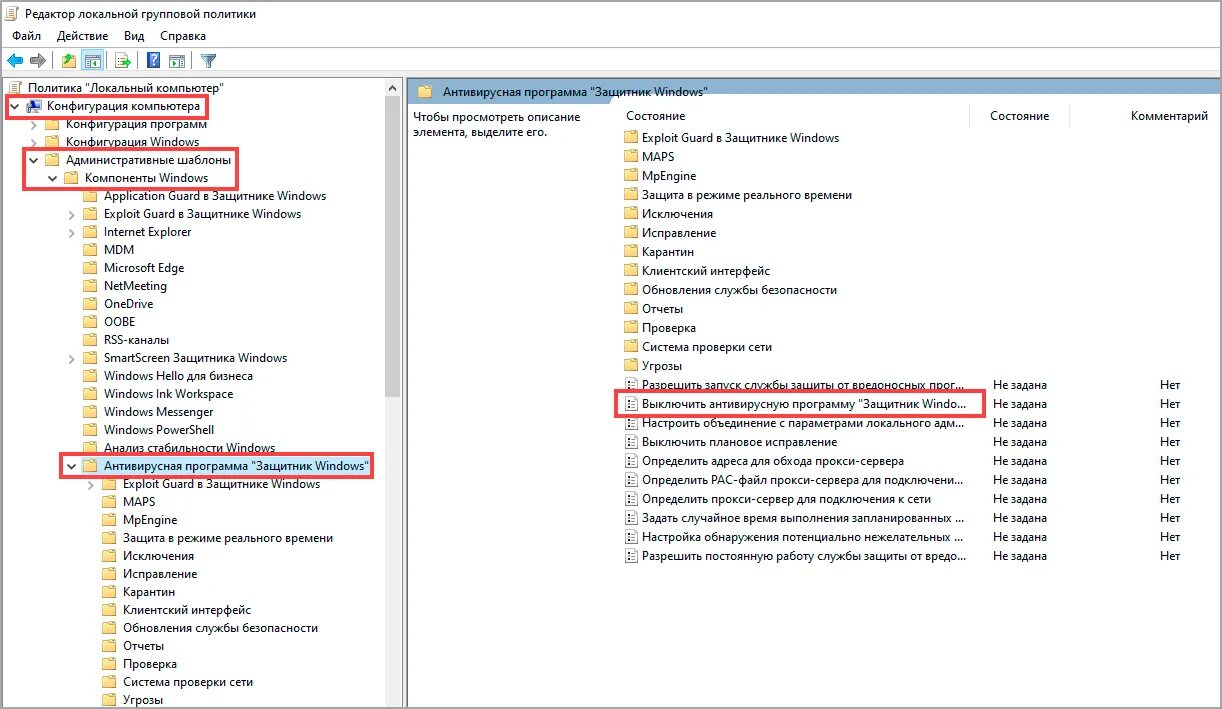Click the Политика "Локальный компьютер" root icon
Image resolution: width=1222 pixels, height=709 pixels.
[x=15, y=88]
